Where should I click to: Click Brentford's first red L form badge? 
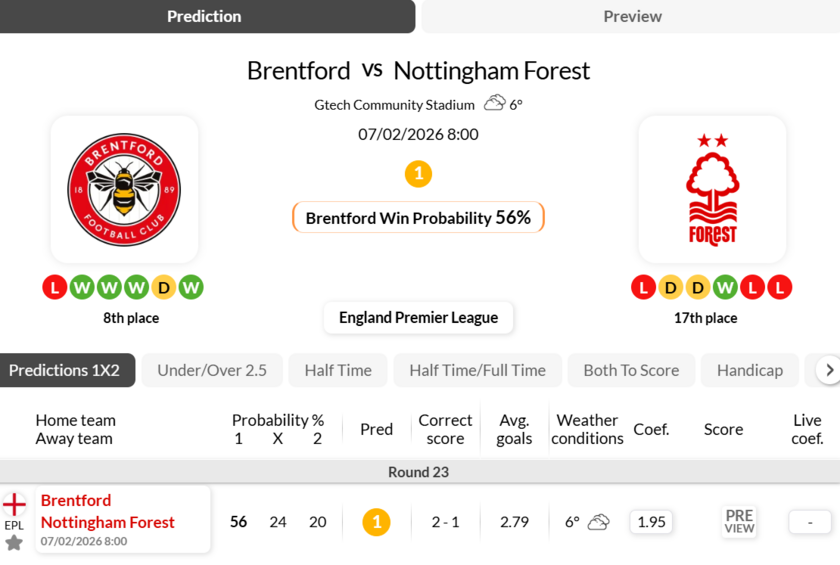(54, 288)
